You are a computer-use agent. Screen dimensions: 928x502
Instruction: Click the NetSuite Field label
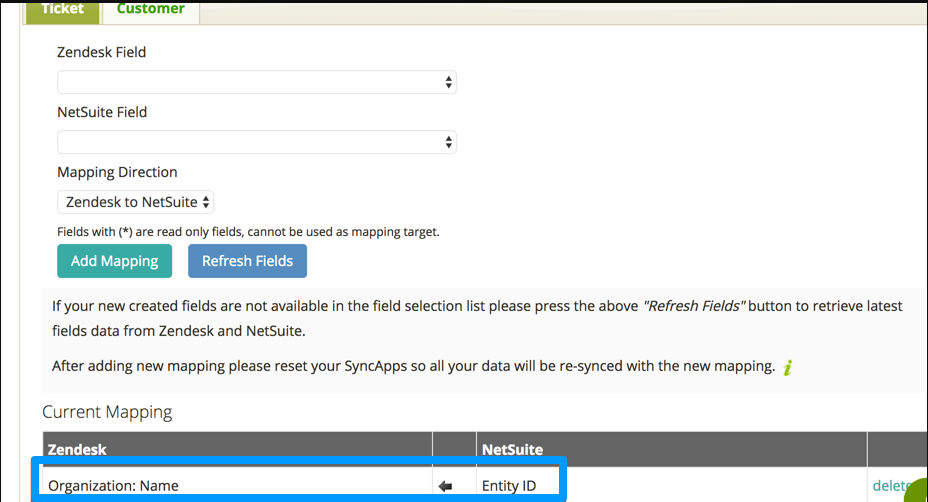102,112
